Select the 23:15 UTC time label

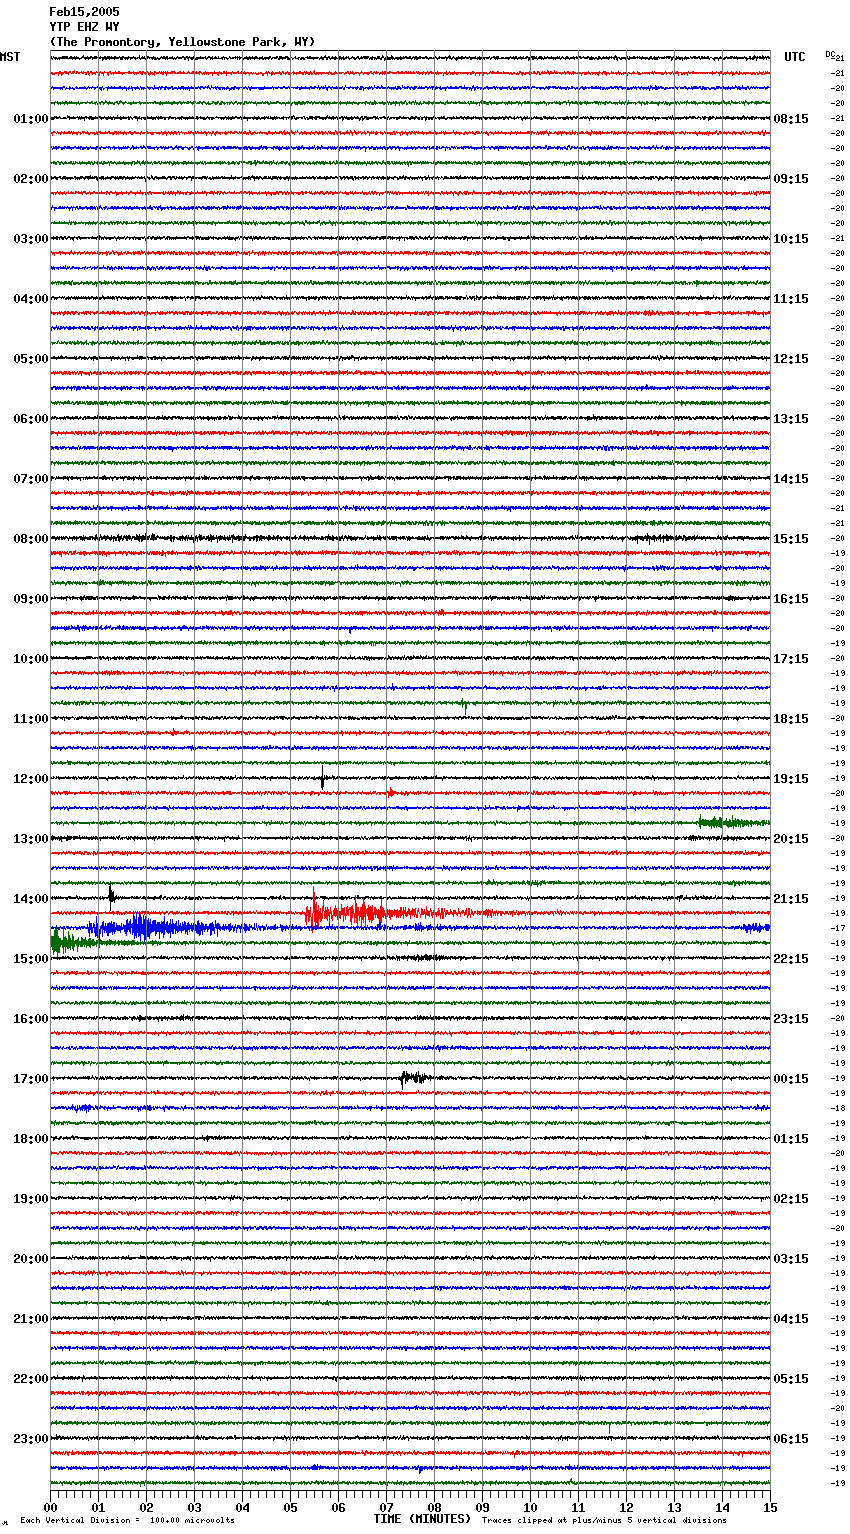coord(791,1019)
